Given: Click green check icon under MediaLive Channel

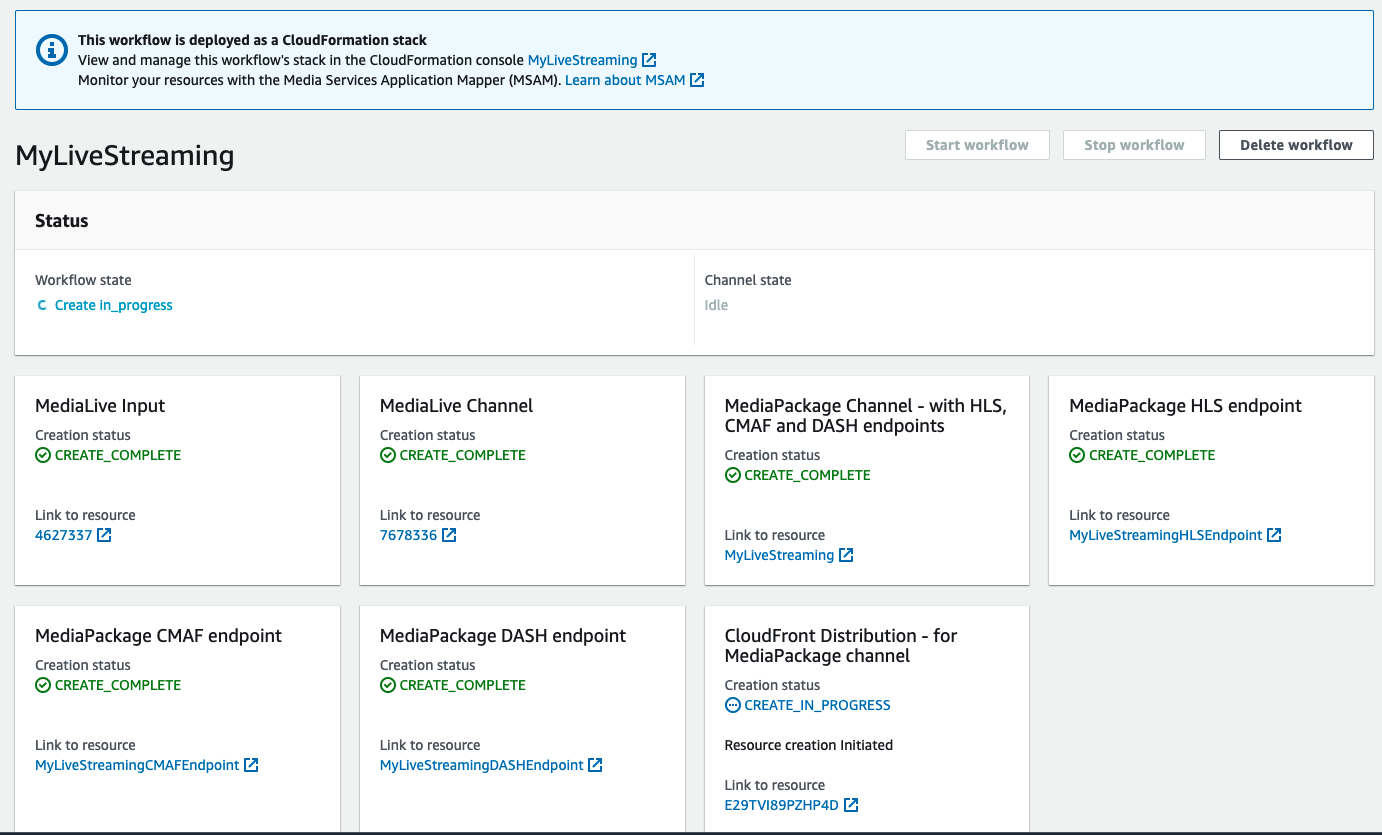Looking at the screenshot, I should pyautogui.click(x=388, y=455).
